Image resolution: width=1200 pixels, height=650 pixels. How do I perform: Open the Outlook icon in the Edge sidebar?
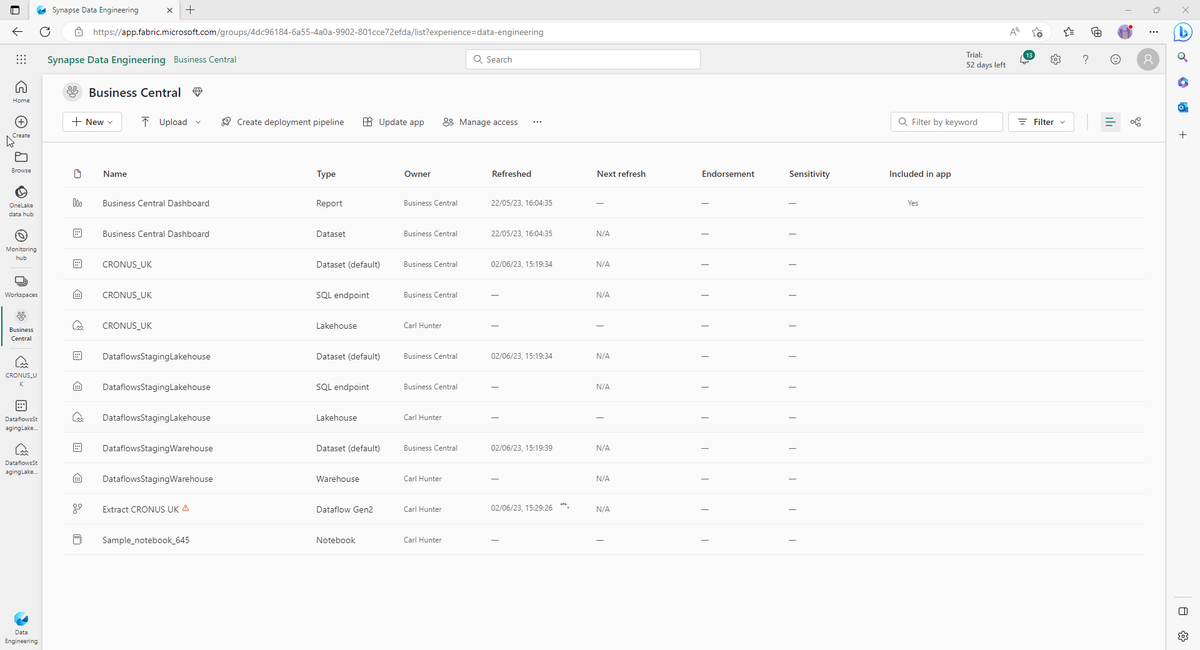(1182, 107)
